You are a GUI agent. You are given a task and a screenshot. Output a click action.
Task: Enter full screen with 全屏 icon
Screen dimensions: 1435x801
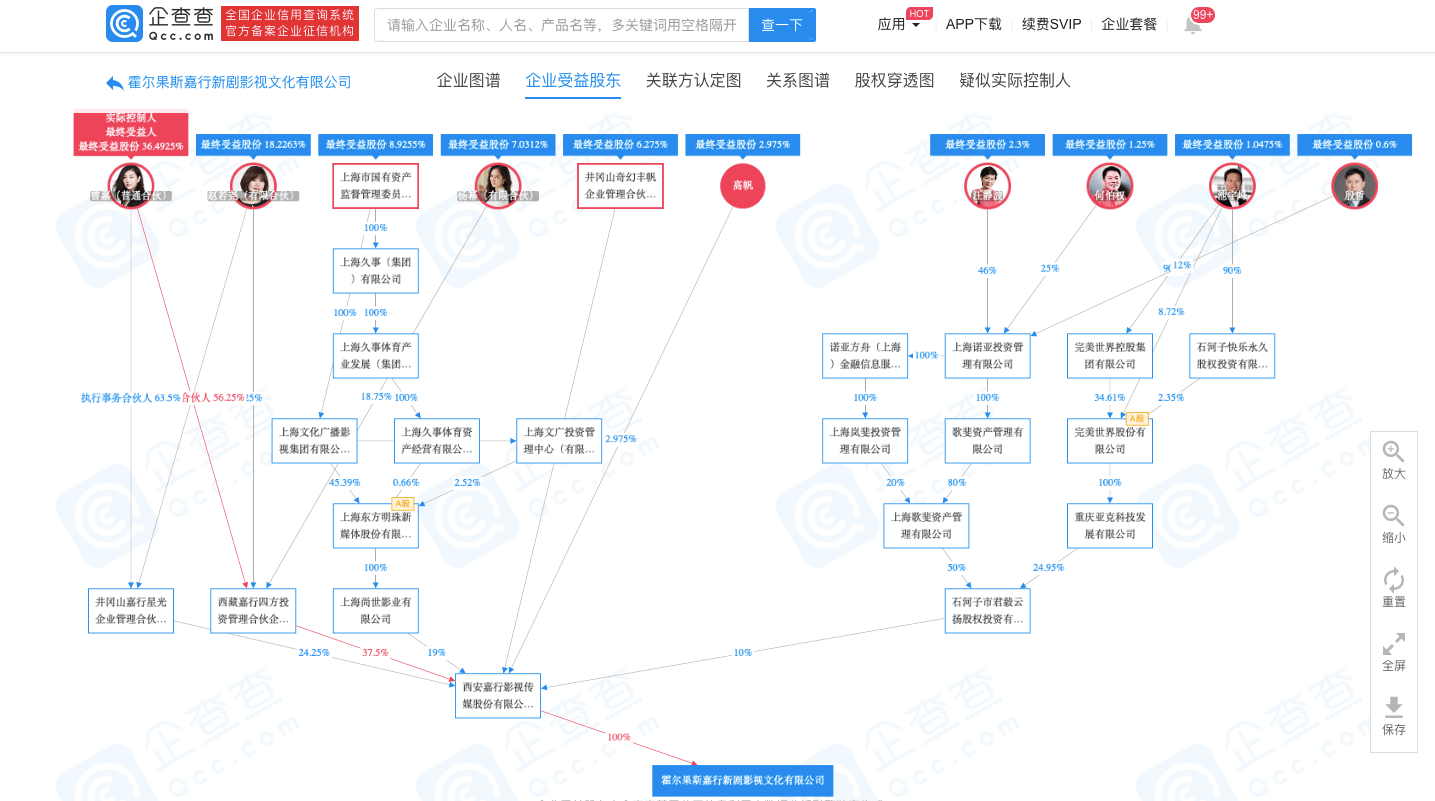tap(1393, 643)
